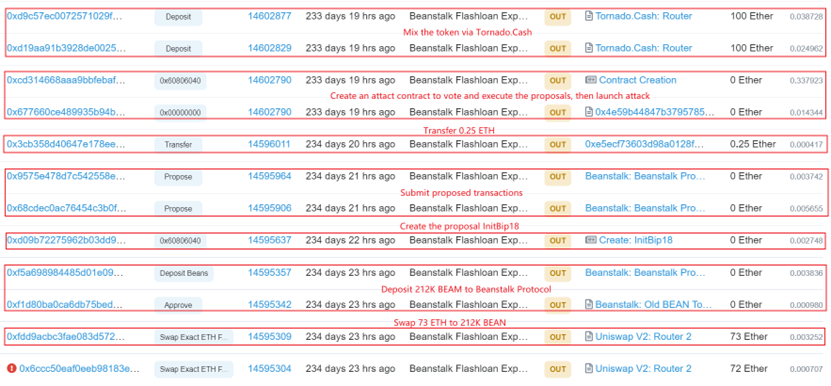Viewport: 831px width, 386px height.
Task: View block 14595906
Action: click(270, 208)
